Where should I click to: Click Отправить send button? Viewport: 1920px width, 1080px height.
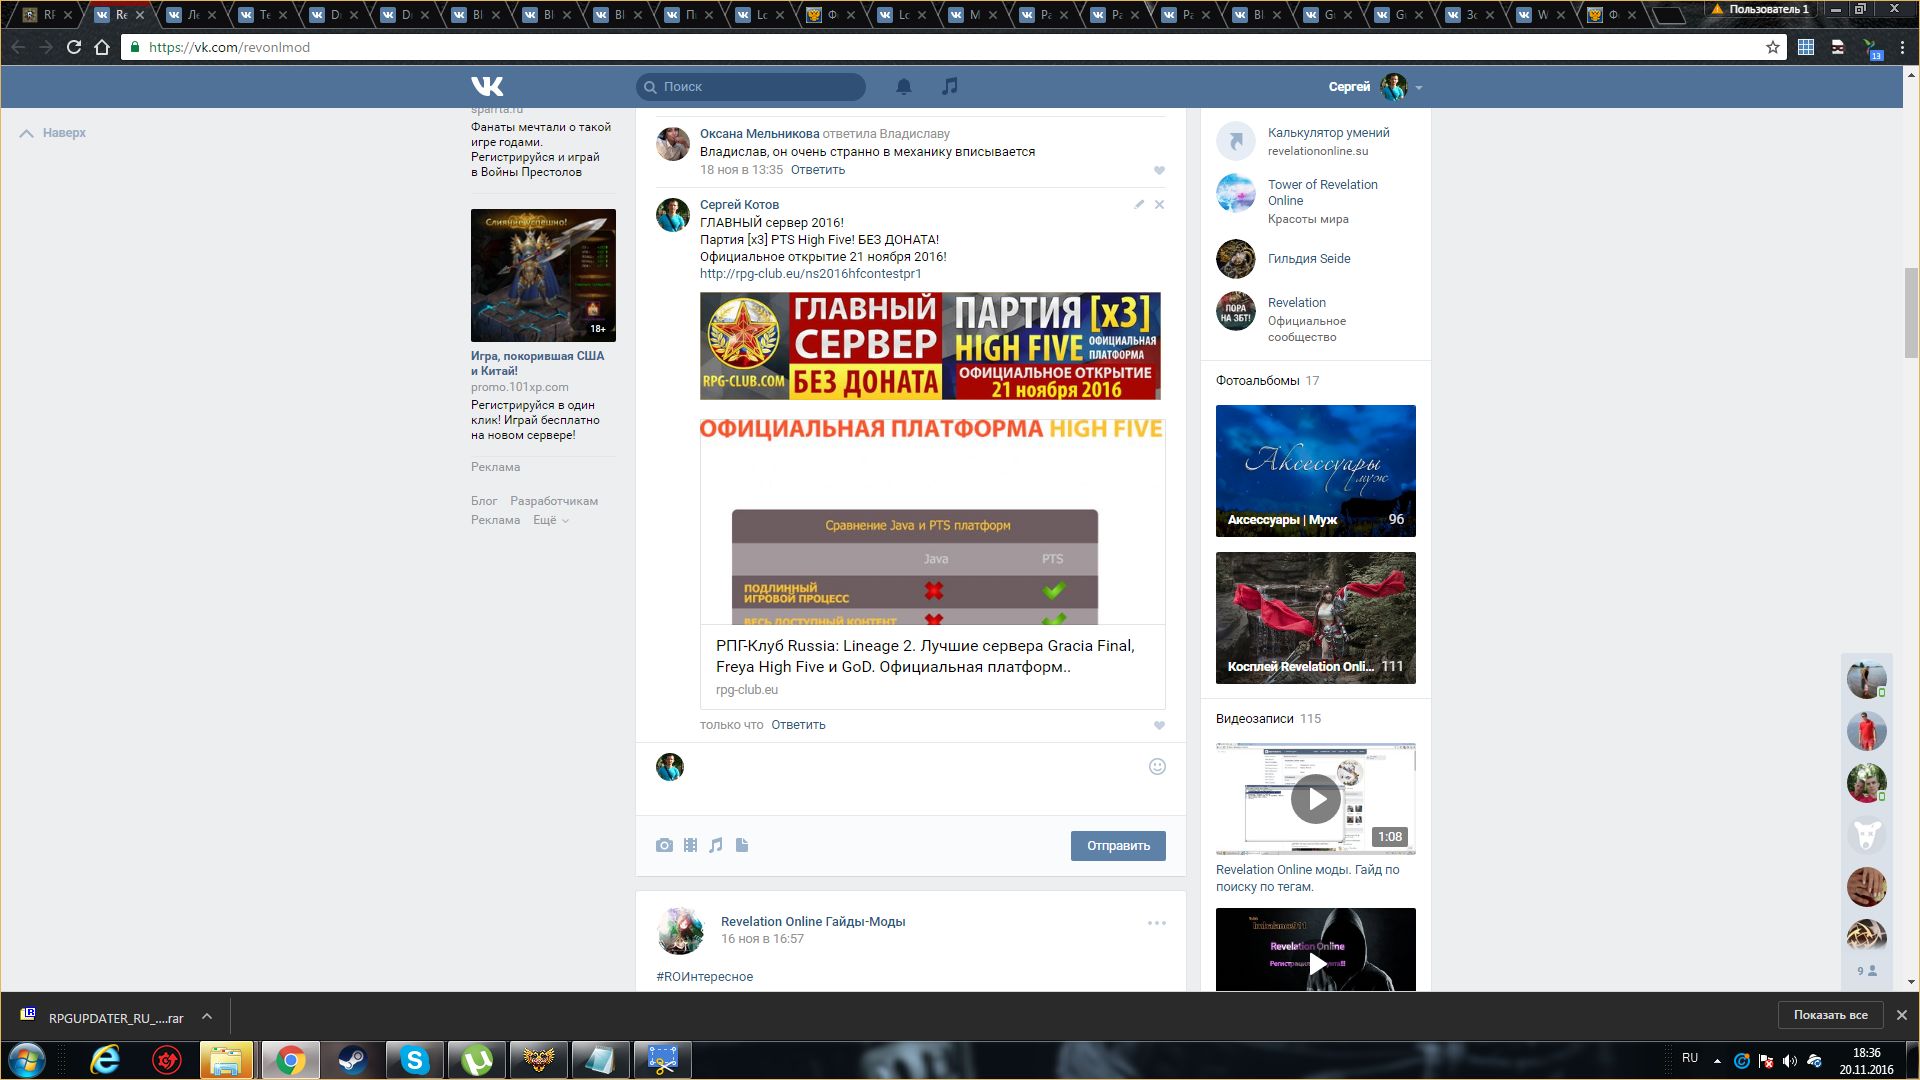click(1118, 846)
